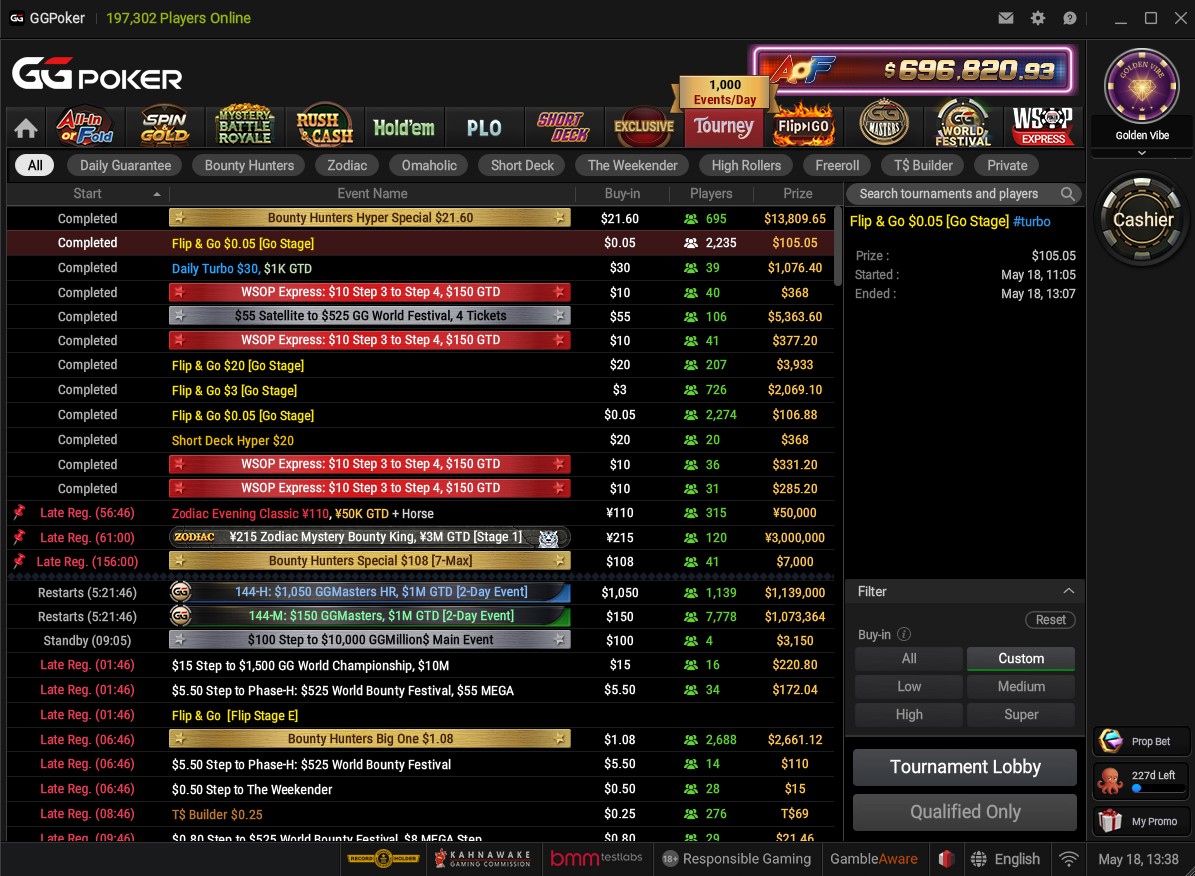The height and width of the screenshot is (876, 1195).
Task: Click the Buy-in info icon
Action: coord(904,634)
